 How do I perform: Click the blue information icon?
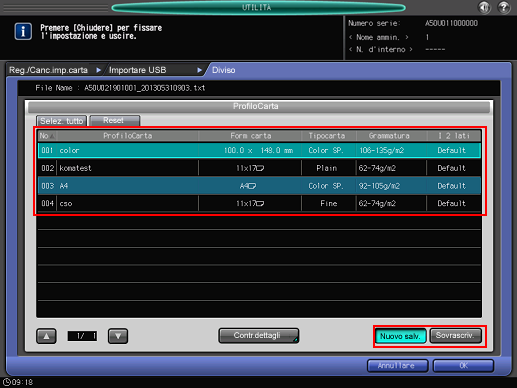tap(23, 32)
